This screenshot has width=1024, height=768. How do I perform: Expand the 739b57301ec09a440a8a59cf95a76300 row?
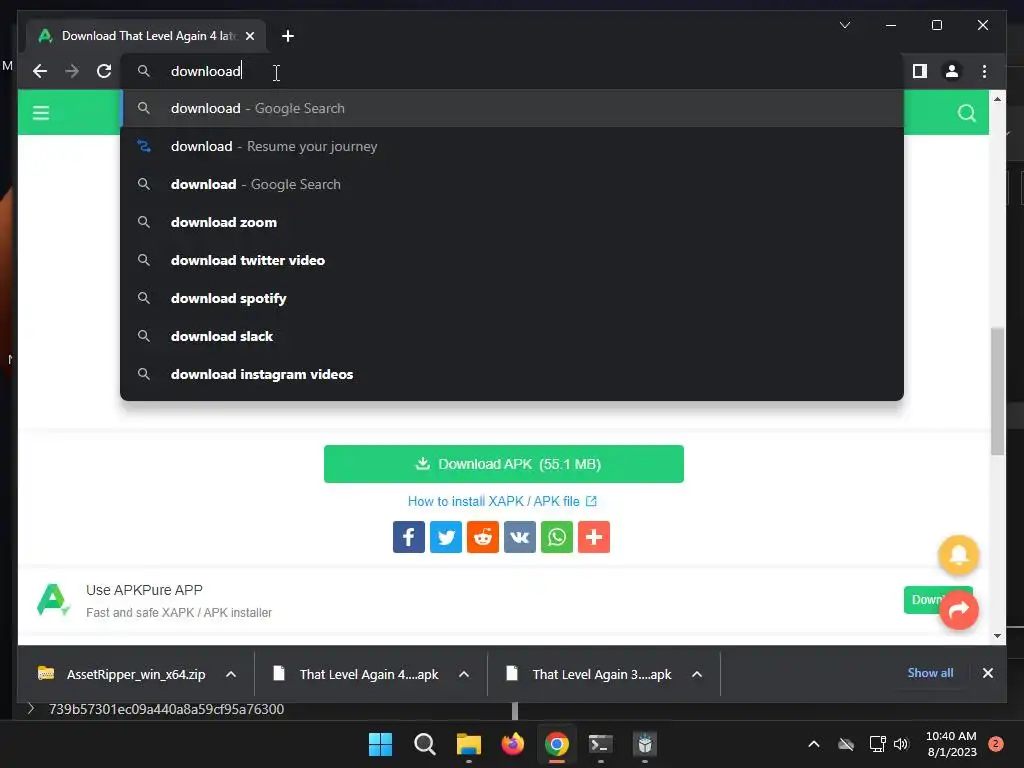point(30,709)
